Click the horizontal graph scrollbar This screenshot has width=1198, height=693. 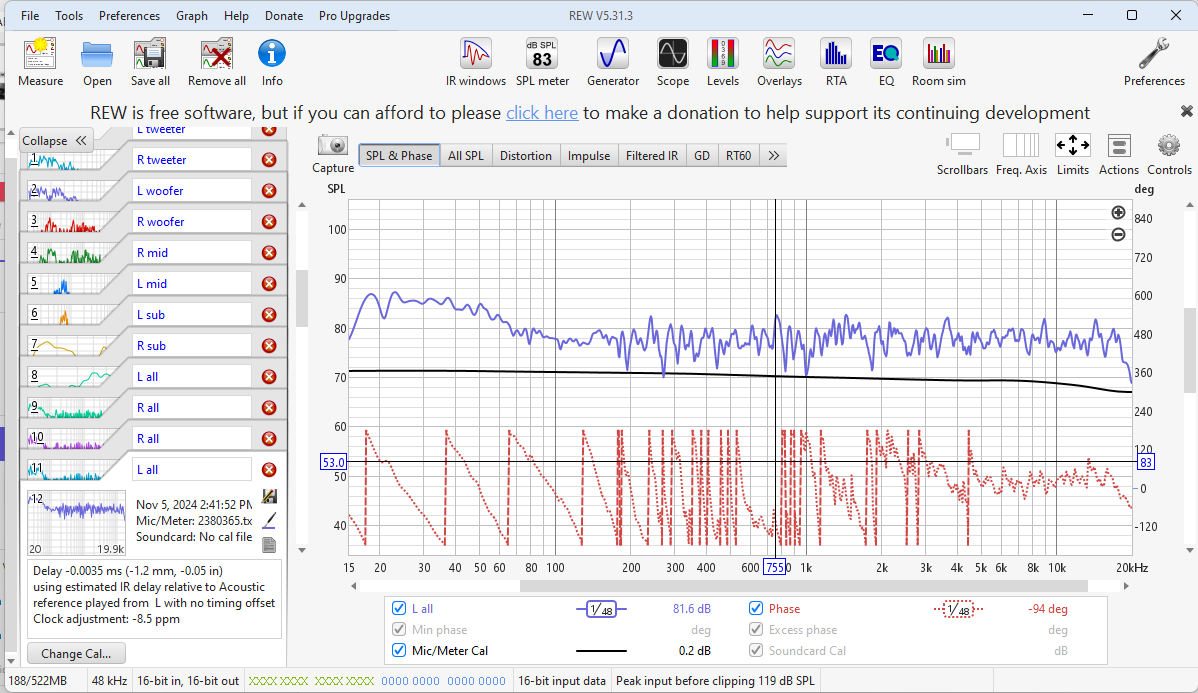tap(803, 586)
